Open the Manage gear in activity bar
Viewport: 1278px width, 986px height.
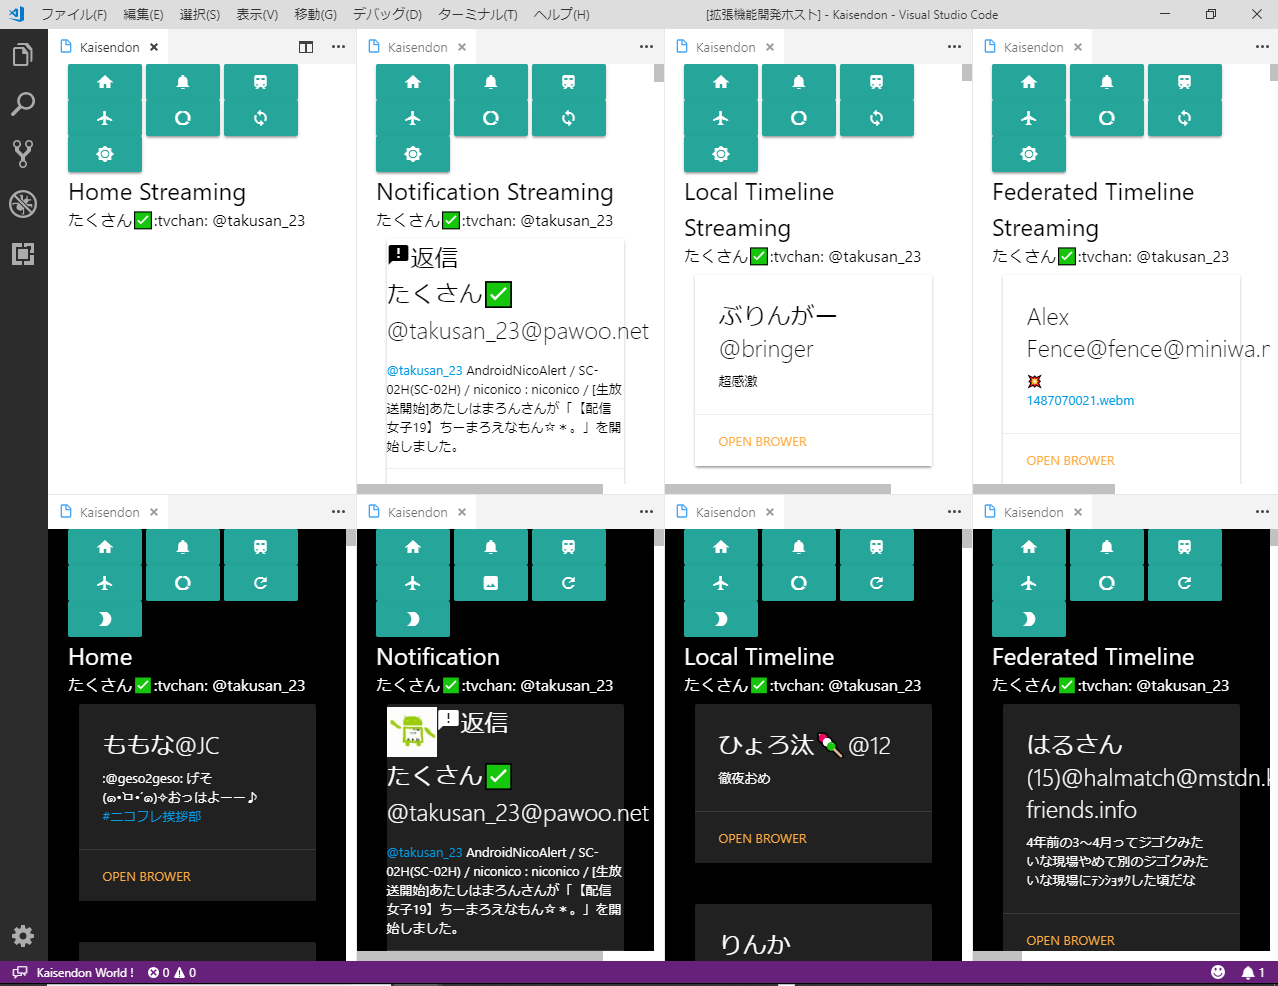tap(23, 936)
